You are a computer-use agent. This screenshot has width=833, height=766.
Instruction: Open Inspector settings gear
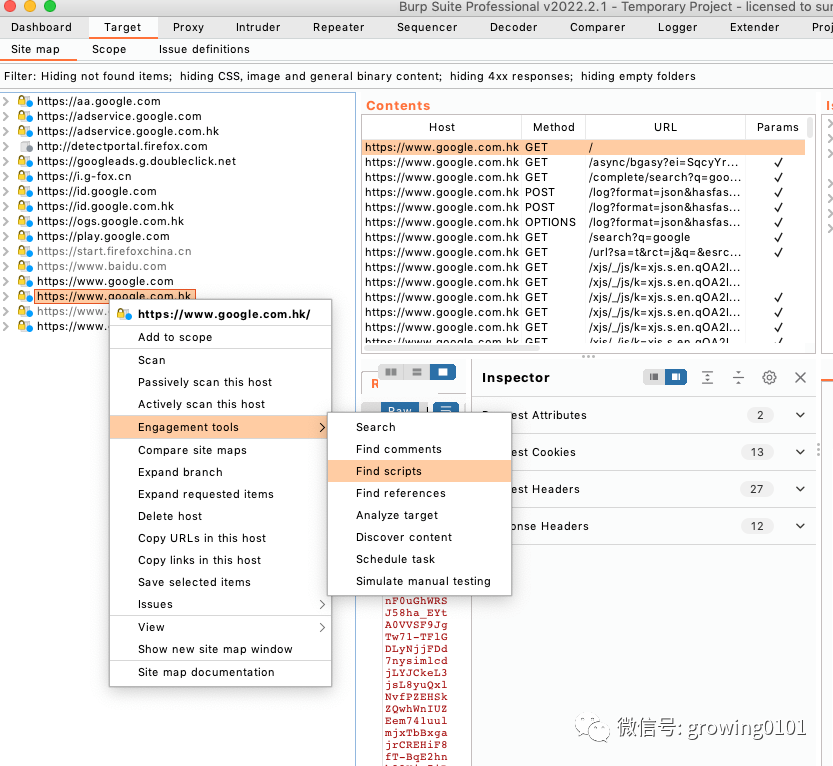pos(769,377)
